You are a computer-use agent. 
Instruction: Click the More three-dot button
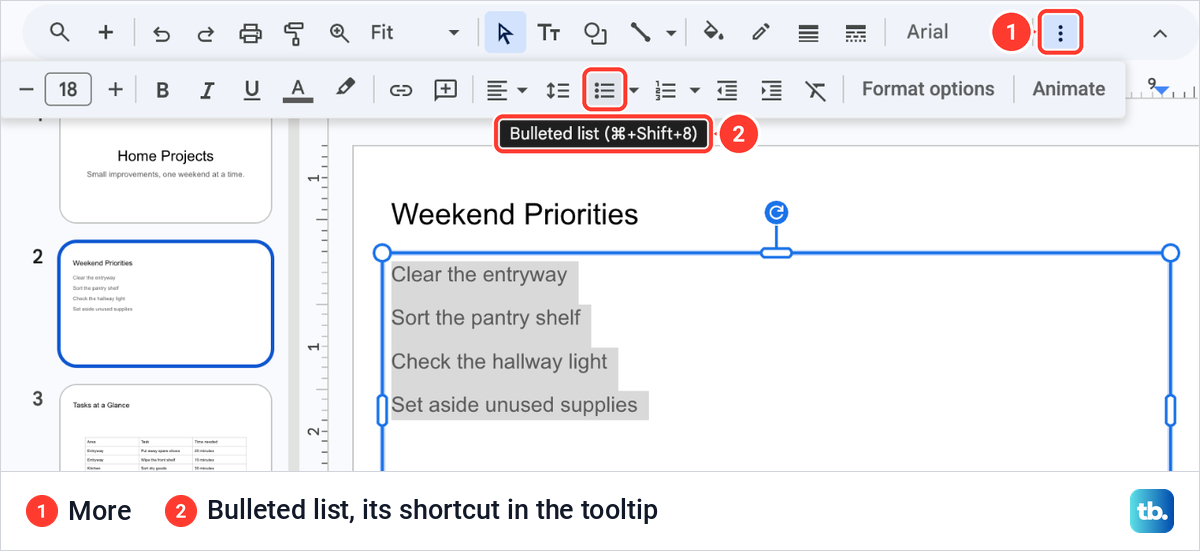[1061, 33]
